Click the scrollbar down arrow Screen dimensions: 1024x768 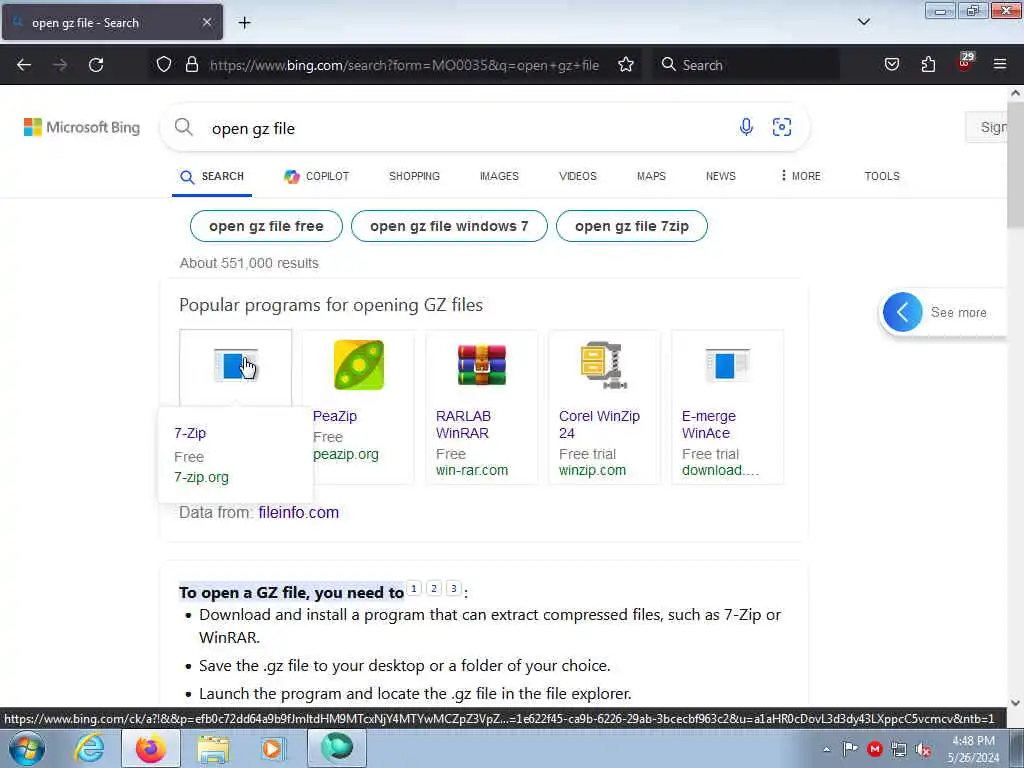point(1015,703)
